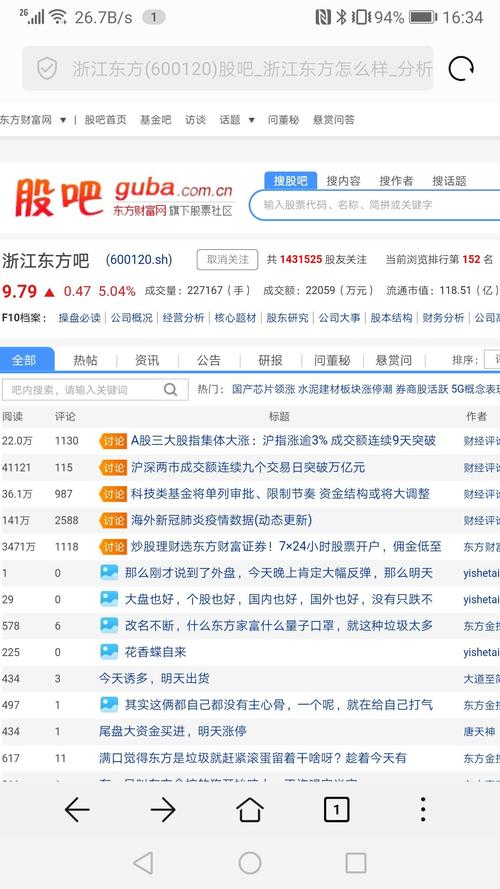Tap Android home circle button

pyautogui.click(x=250, y=863)
